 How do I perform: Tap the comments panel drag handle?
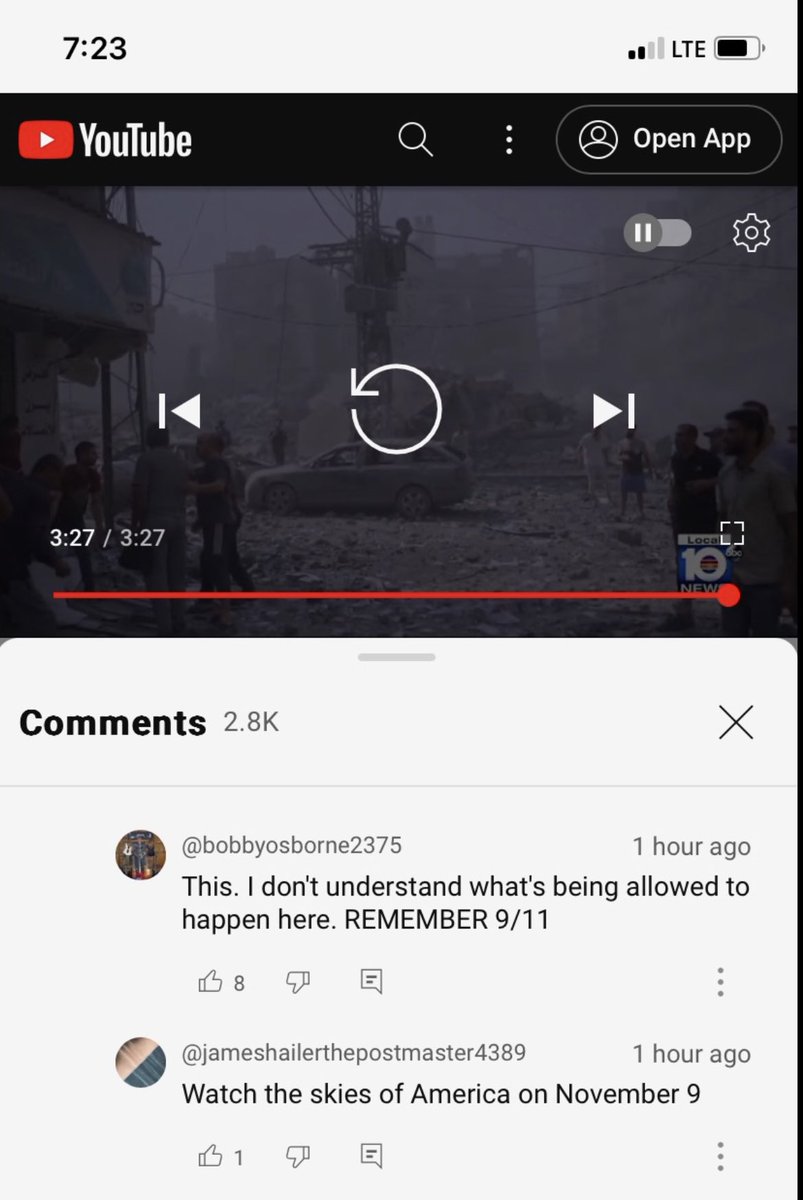(x=396, y=657)
